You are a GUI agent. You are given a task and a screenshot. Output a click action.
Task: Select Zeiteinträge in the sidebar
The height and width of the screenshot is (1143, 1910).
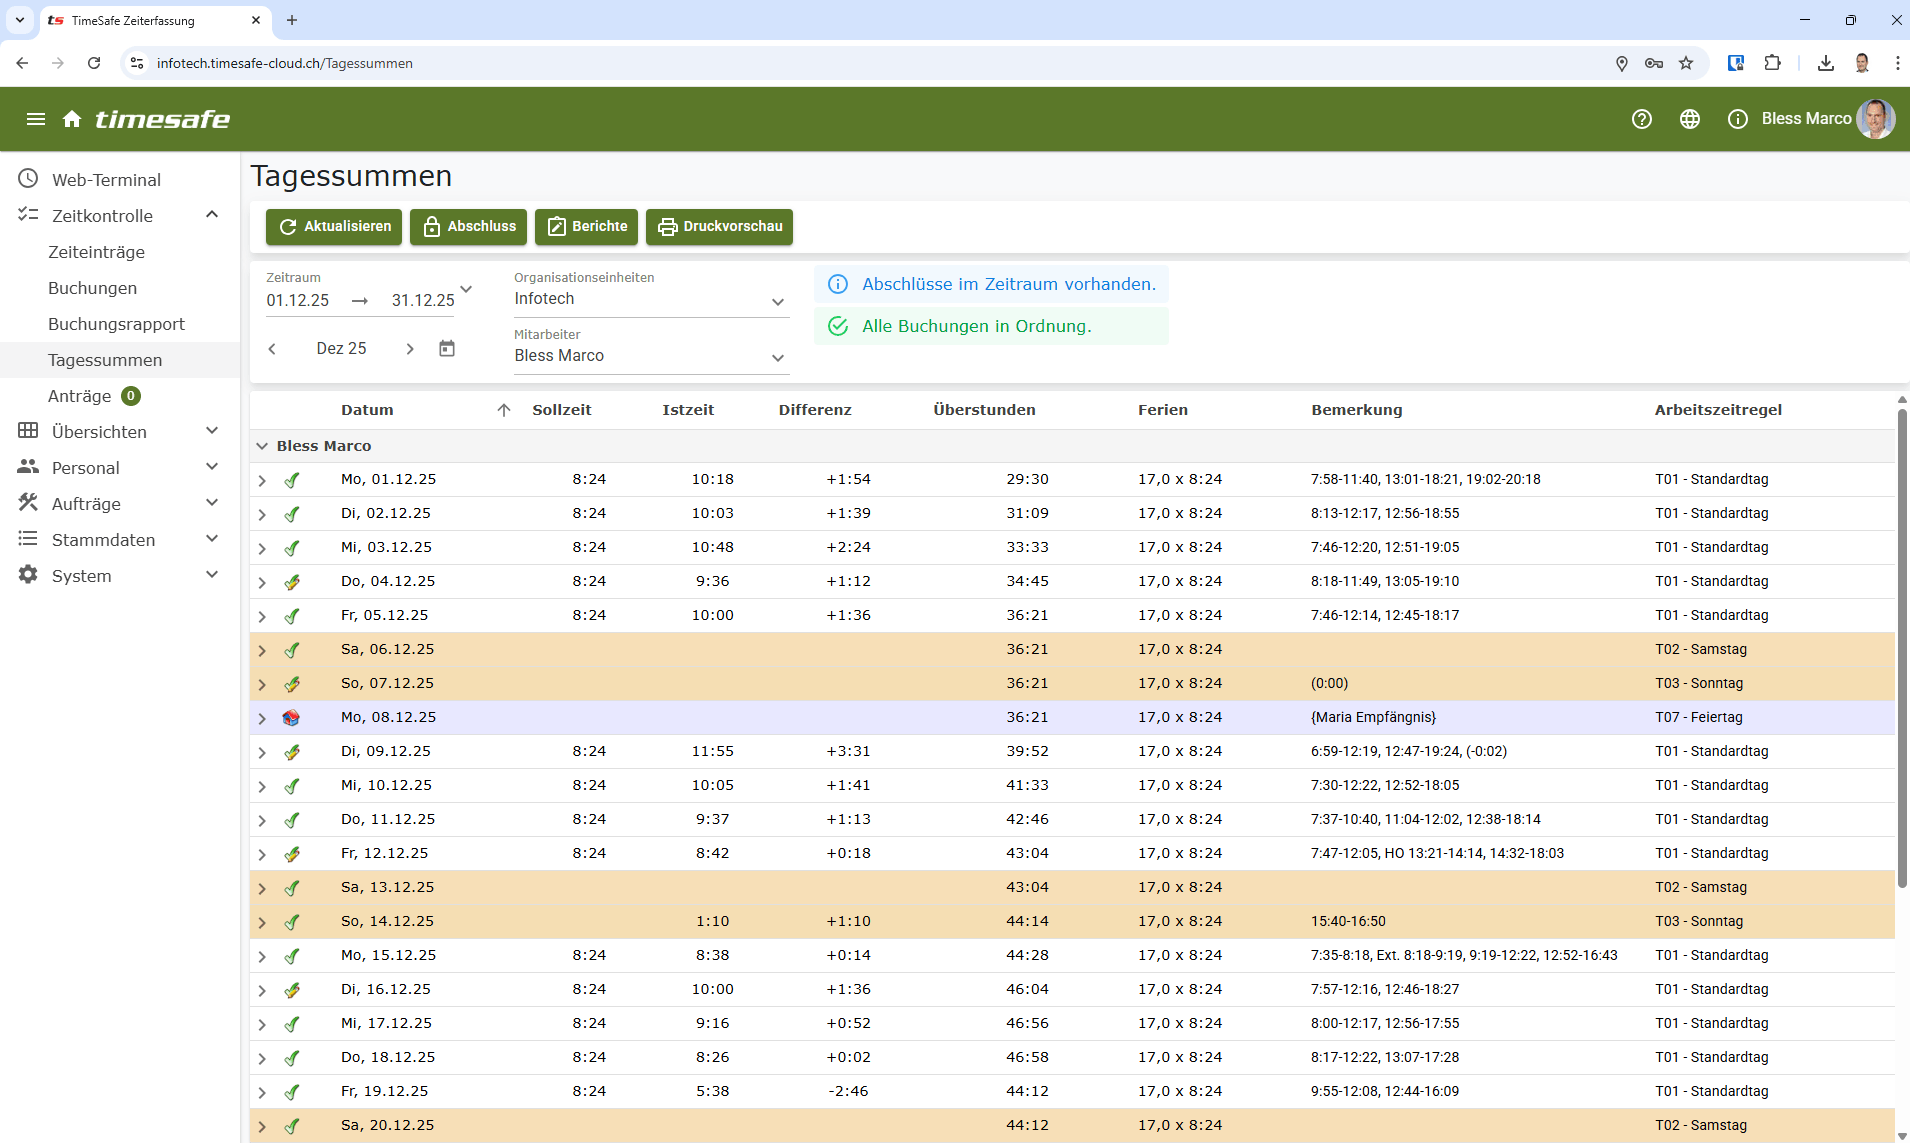pos(96,252)
